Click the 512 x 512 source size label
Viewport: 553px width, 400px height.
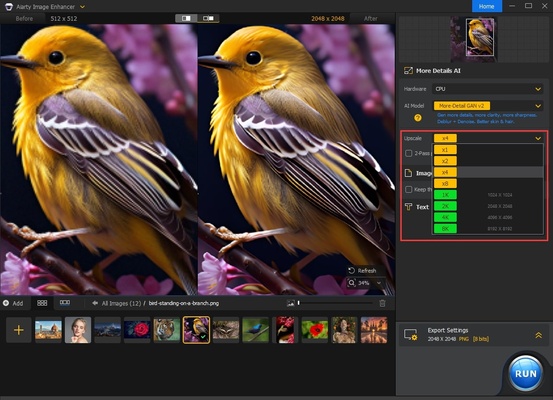[x=64, y=18]
